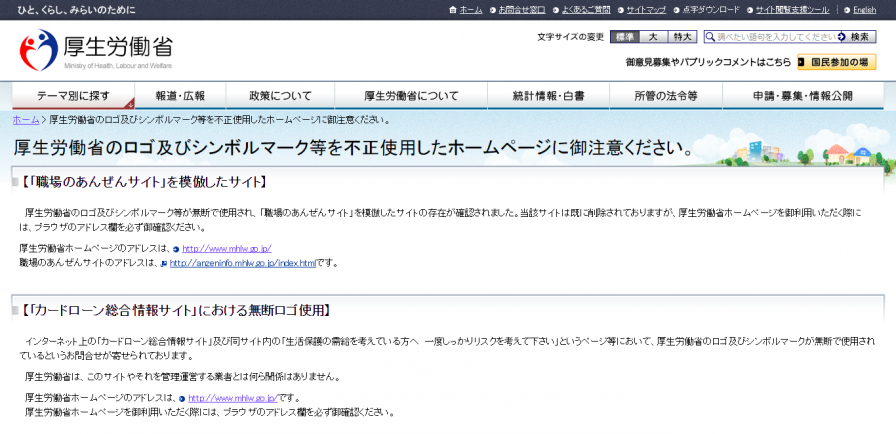Image resolution: width=896 pixels, height=434 pixels.
Task: Set text size to 特大
Action: (x=682, y=37)
